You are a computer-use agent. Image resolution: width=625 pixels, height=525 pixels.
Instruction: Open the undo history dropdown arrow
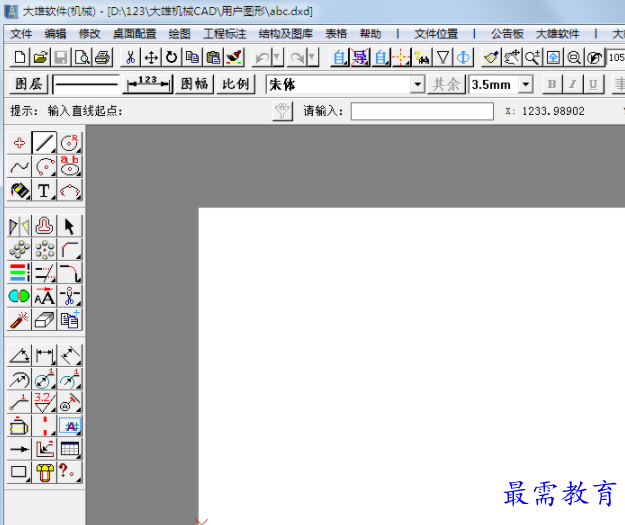pyautogui.click(x=278, y=58)
